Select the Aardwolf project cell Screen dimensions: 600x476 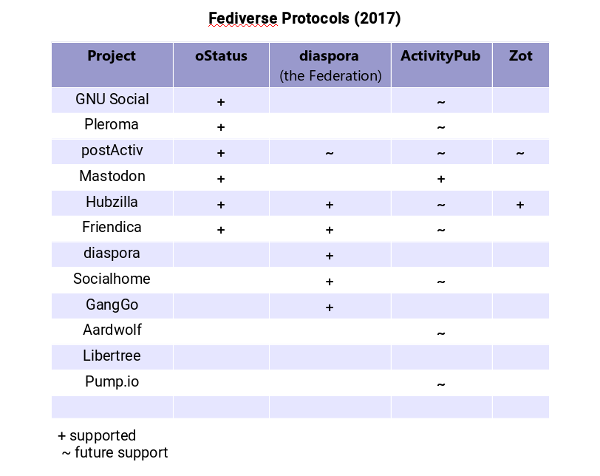(x=112, y=330)
